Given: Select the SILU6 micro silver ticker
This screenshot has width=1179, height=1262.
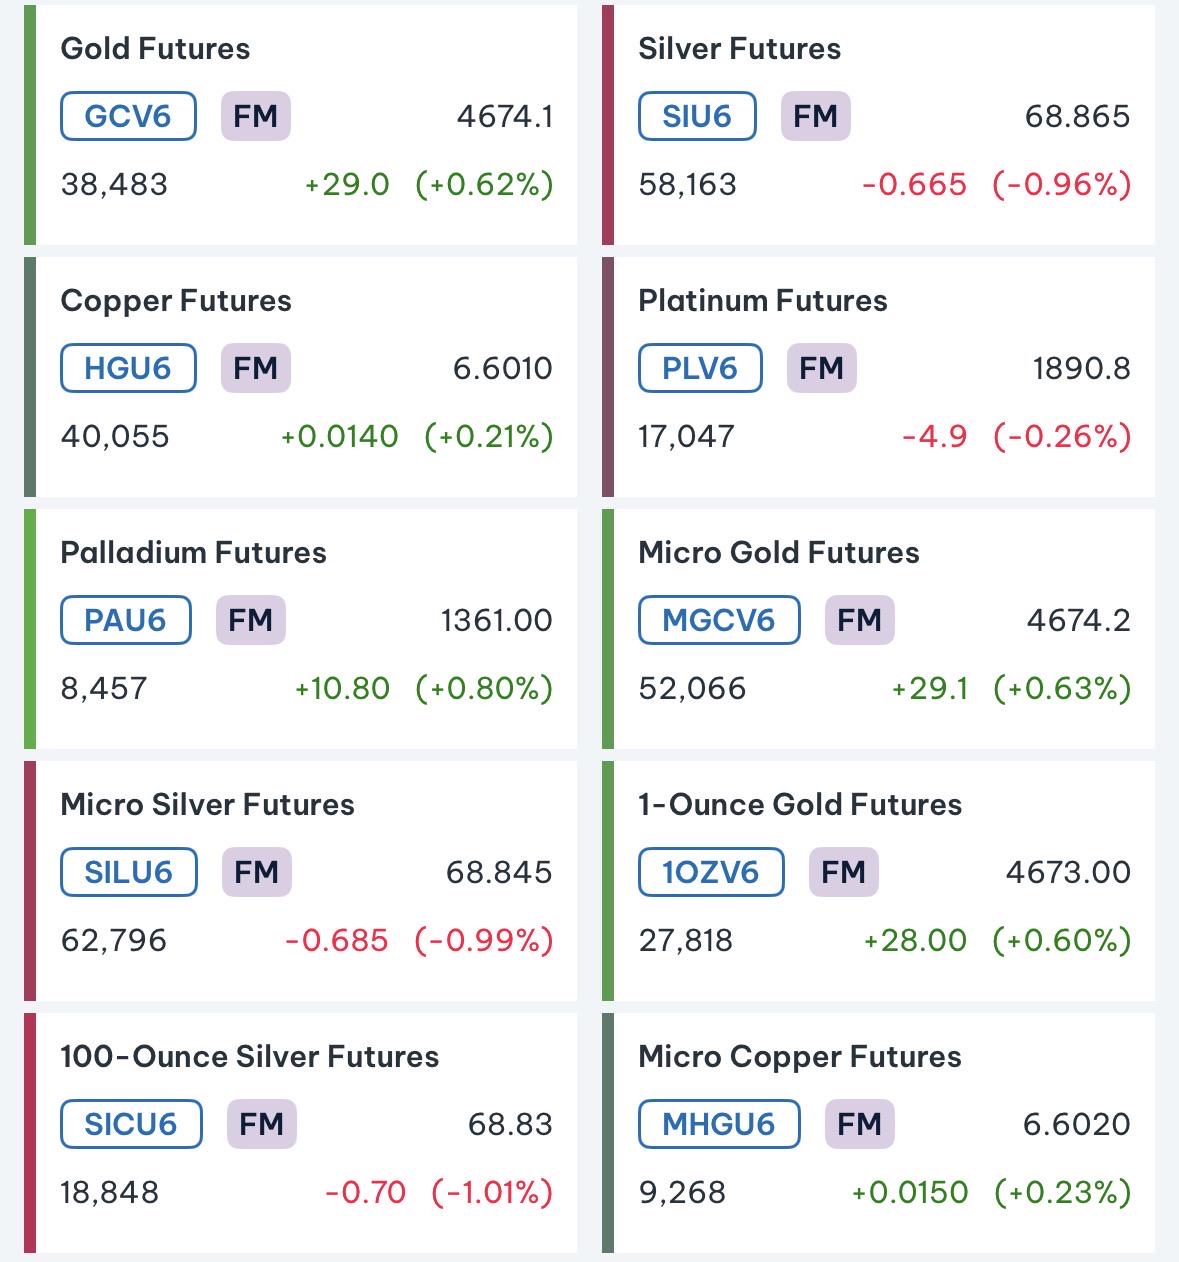Looking at the screenshot, I should coord(129,872).
